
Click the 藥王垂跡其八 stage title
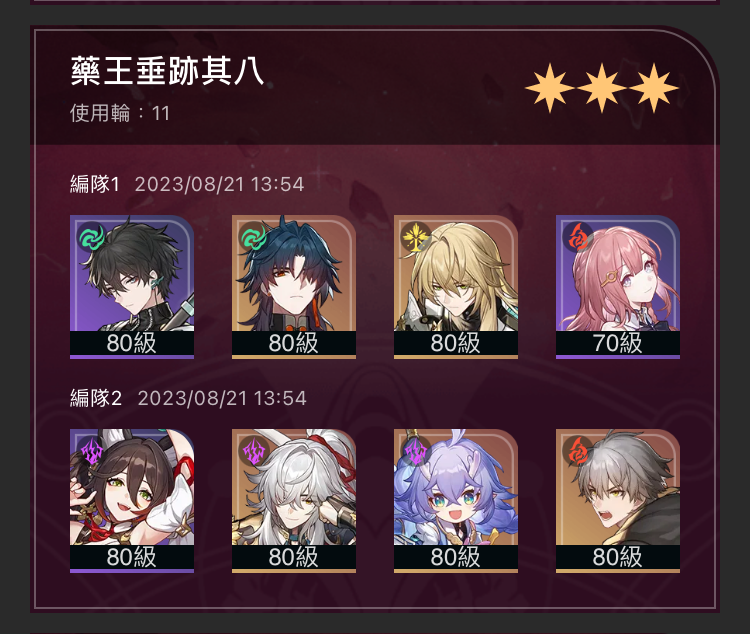coord(167,71)
